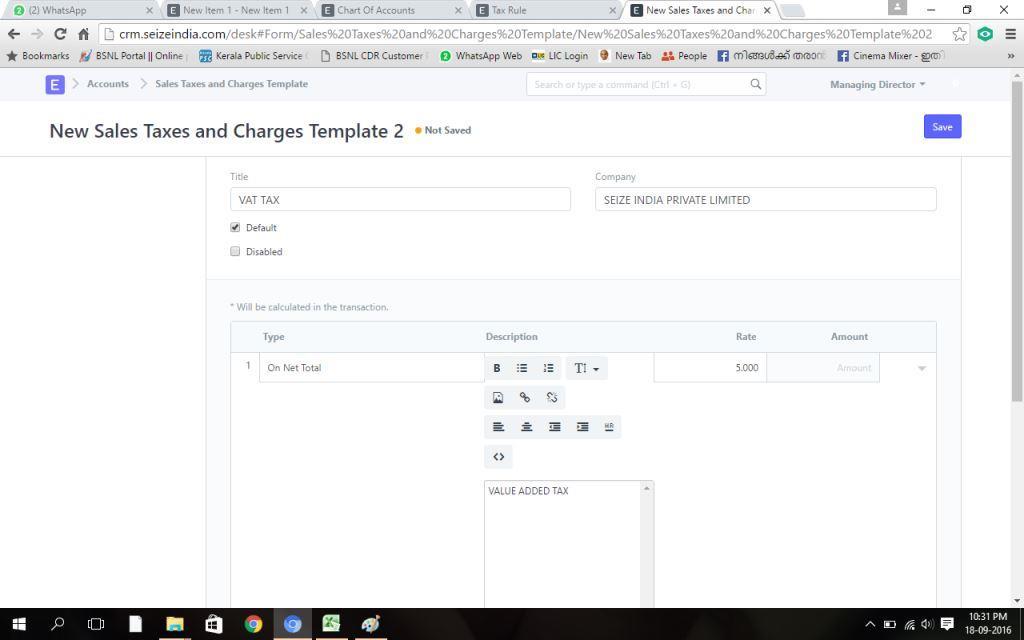Open the browser home page
The image size is (1024, 640).
click(x=83, y=34)
